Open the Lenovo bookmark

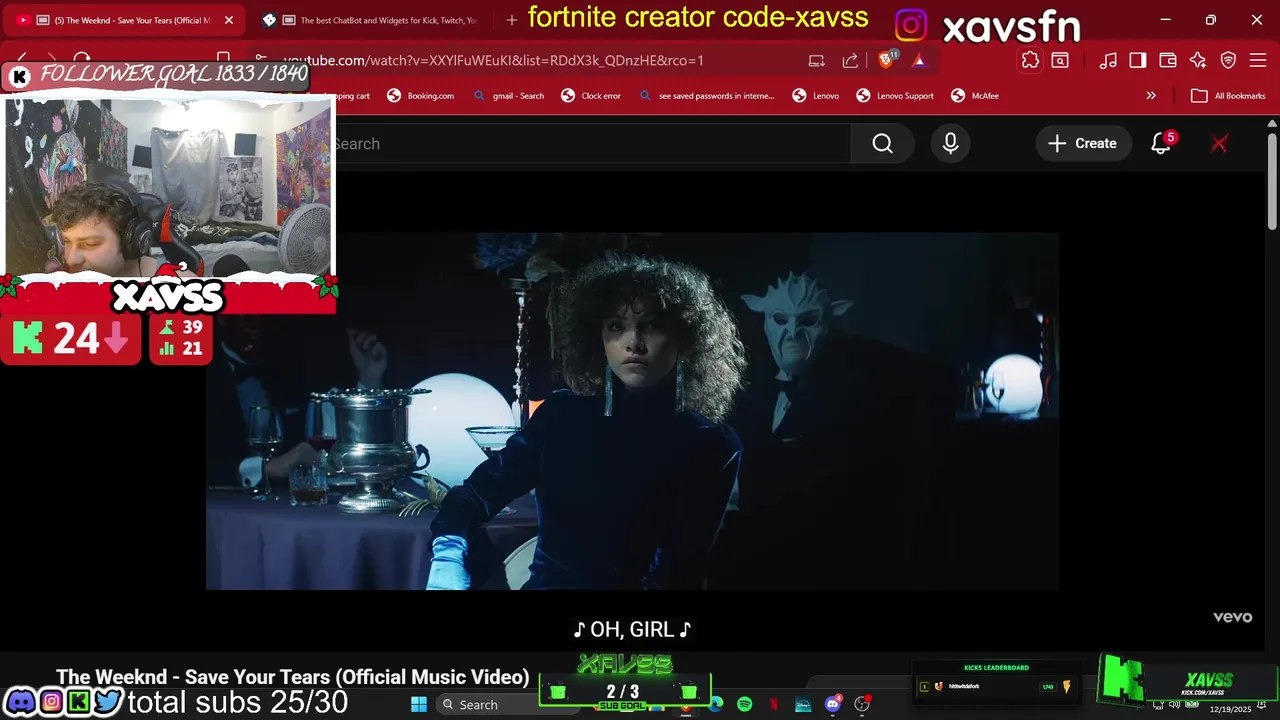[816, 96]
